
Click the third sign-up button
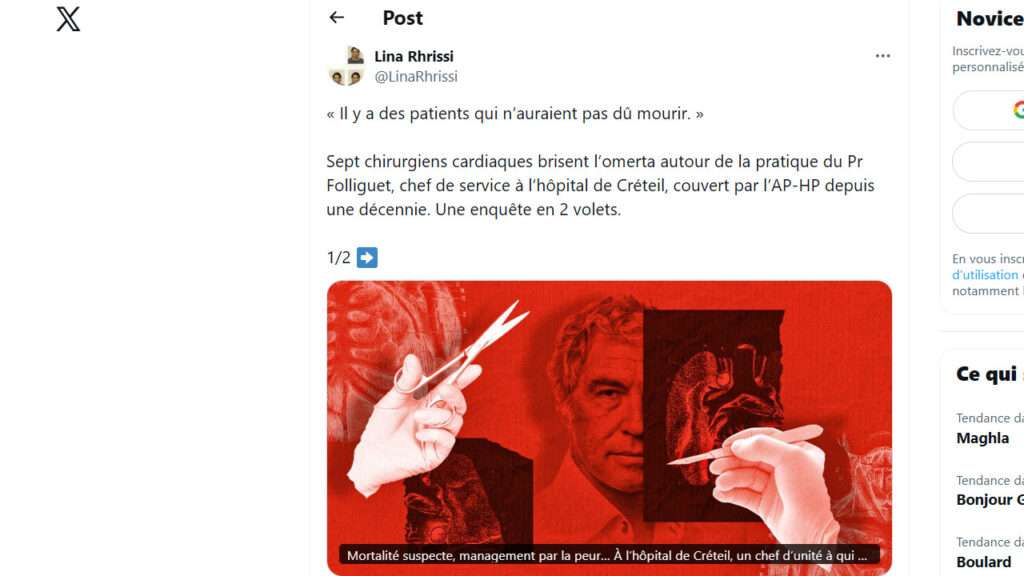coord(988,214)
